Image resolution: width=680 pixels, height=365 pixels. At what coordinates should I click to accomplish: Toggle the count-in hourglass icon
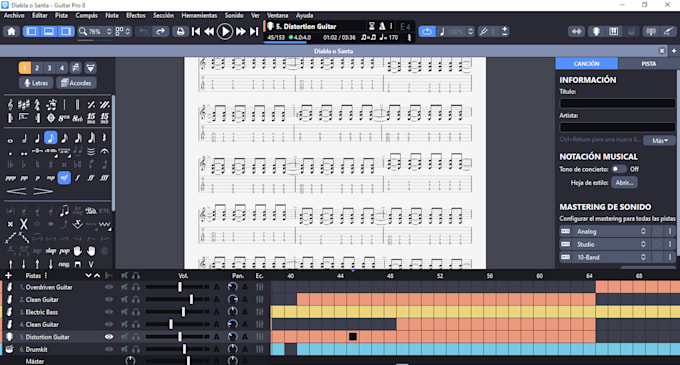pos(372,26)
